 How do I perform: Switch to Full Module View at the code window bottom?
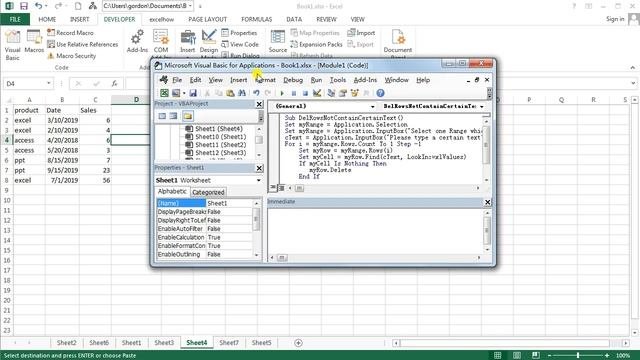point(281,188)
